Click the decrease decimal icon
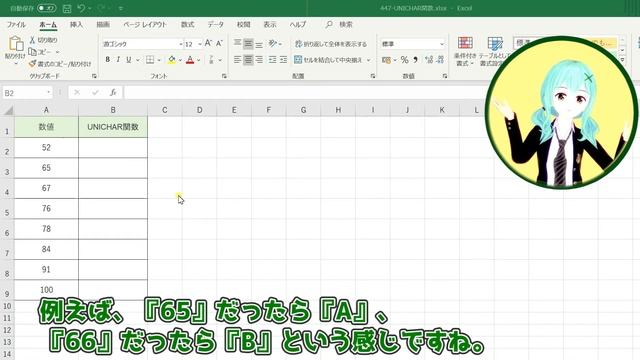 440,60
